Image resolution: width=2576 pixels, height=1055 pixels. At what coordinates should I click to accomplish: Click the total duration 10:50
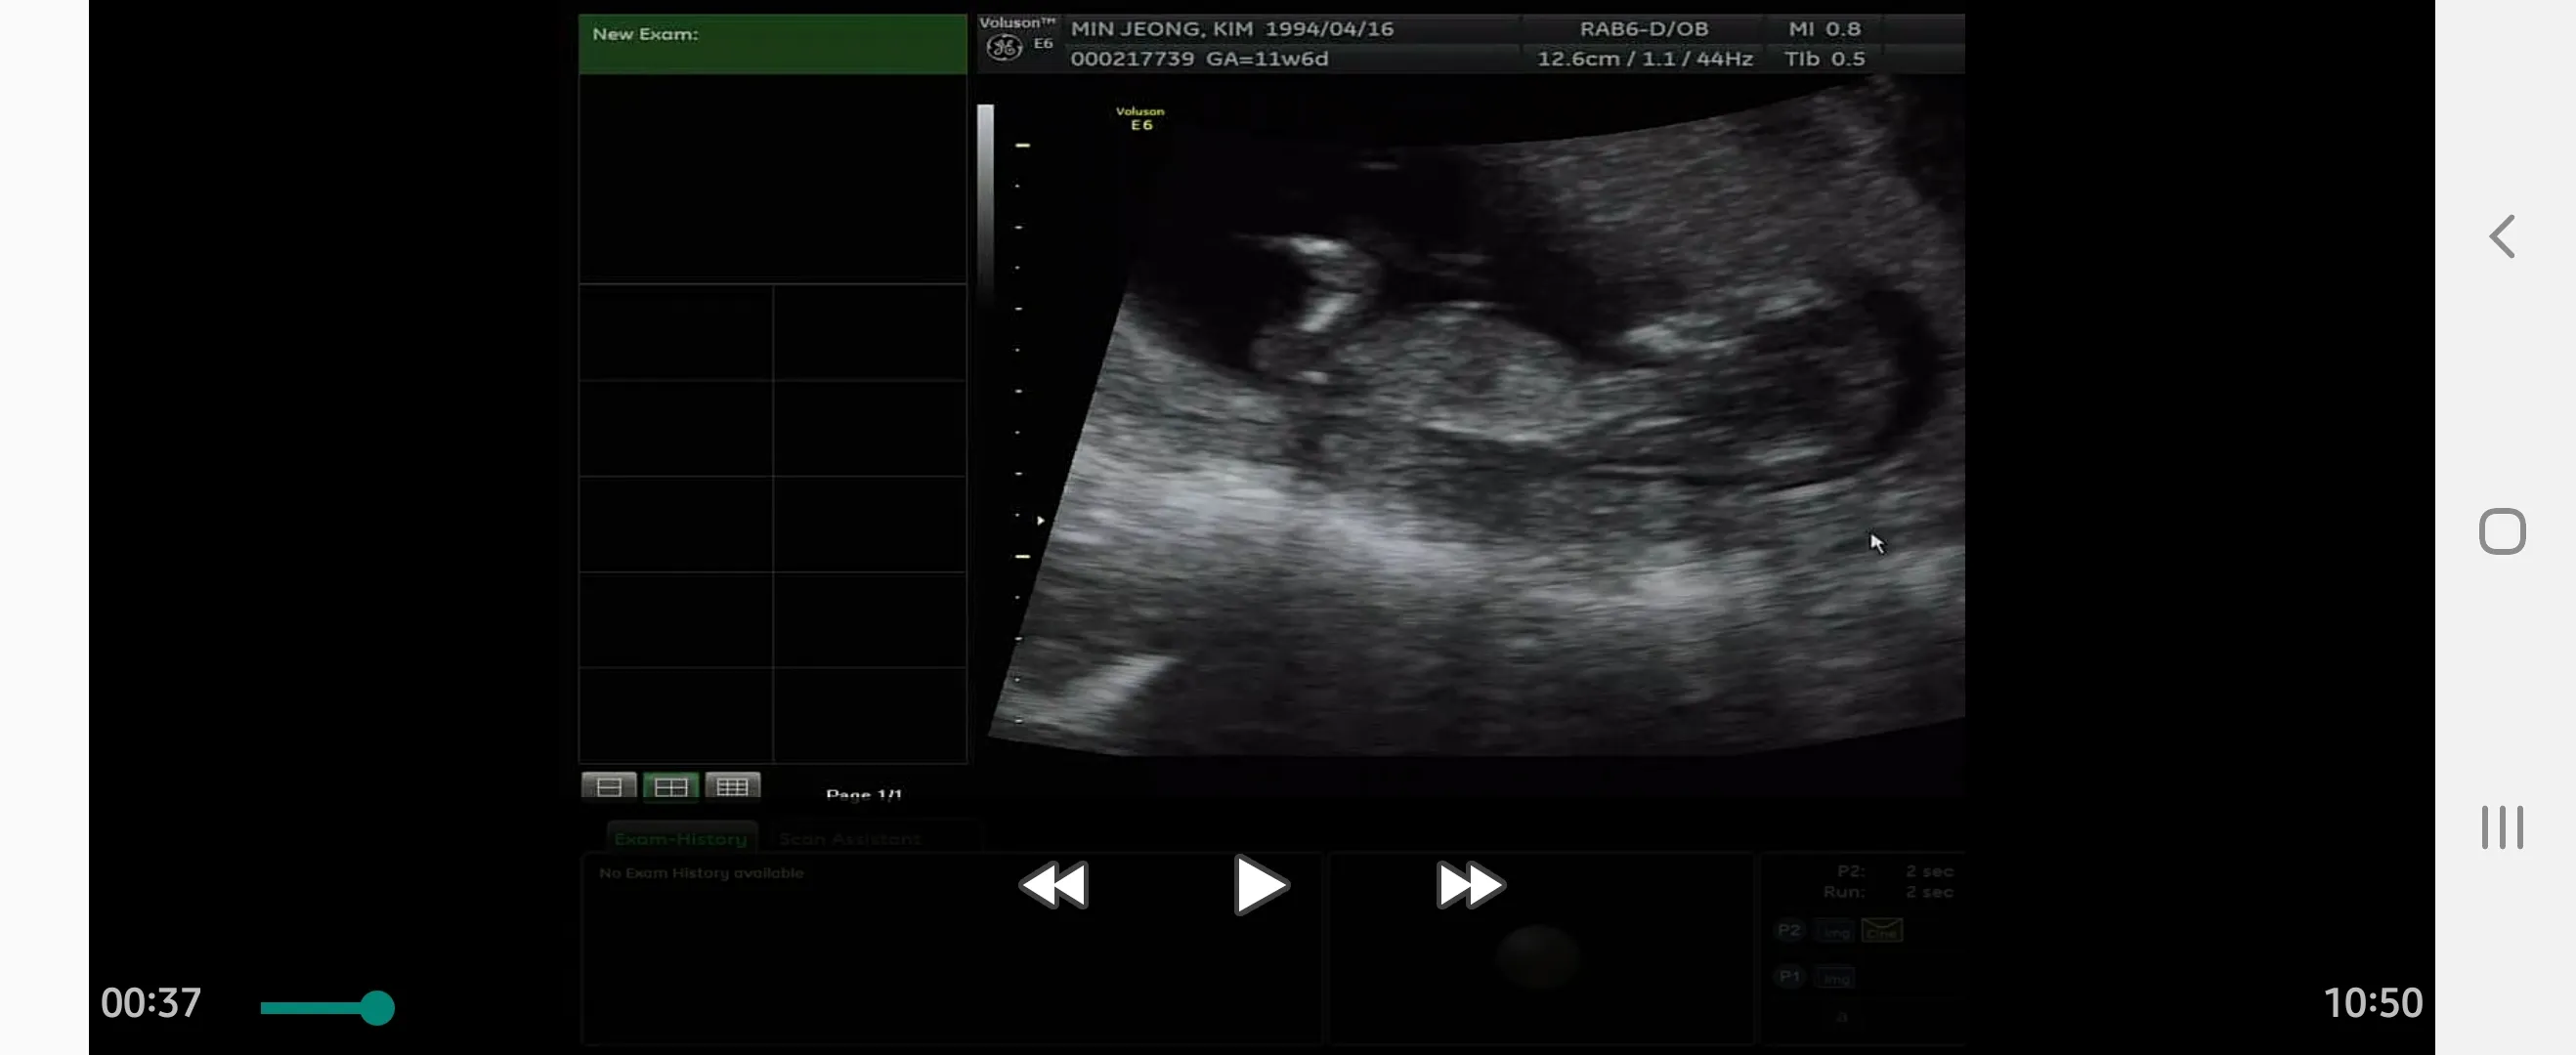coord(2373,1003)
